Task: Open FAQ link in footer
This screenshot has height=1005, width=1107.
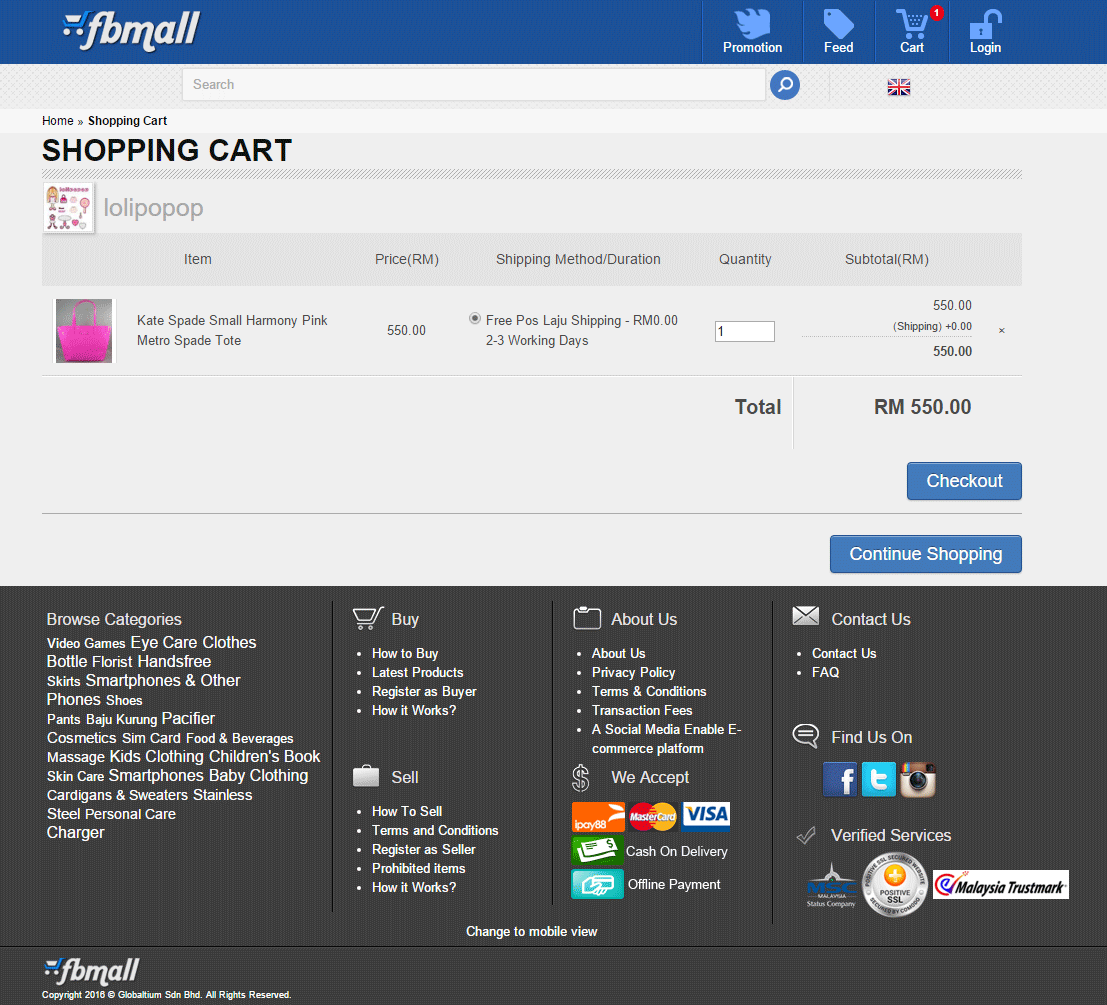Action: tap(825, 673)
